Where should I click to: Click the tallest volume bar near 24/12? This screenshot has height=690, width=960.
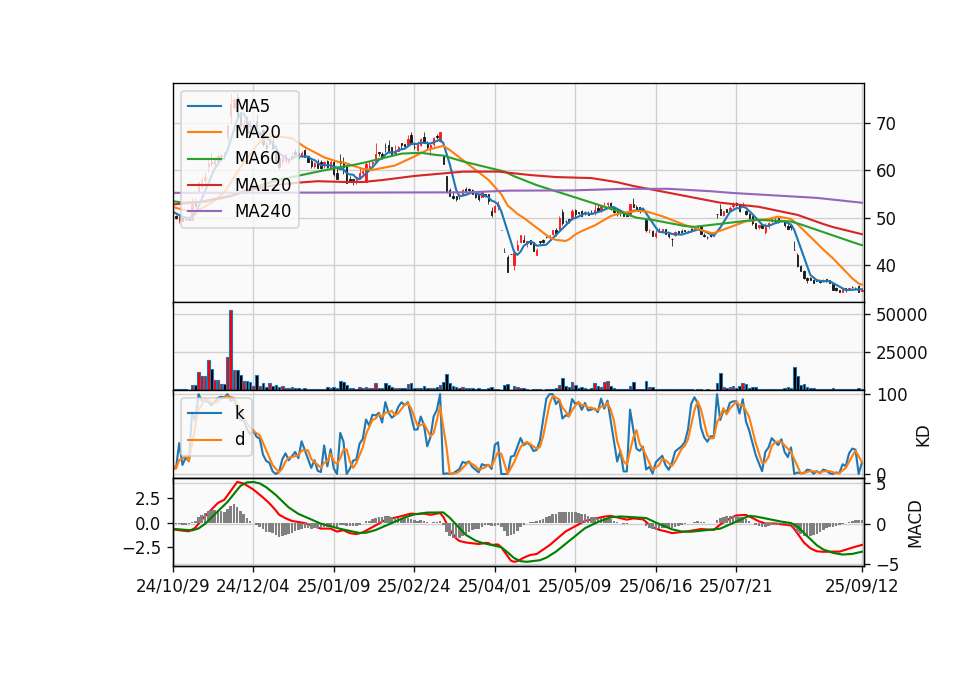coord(231,350)
